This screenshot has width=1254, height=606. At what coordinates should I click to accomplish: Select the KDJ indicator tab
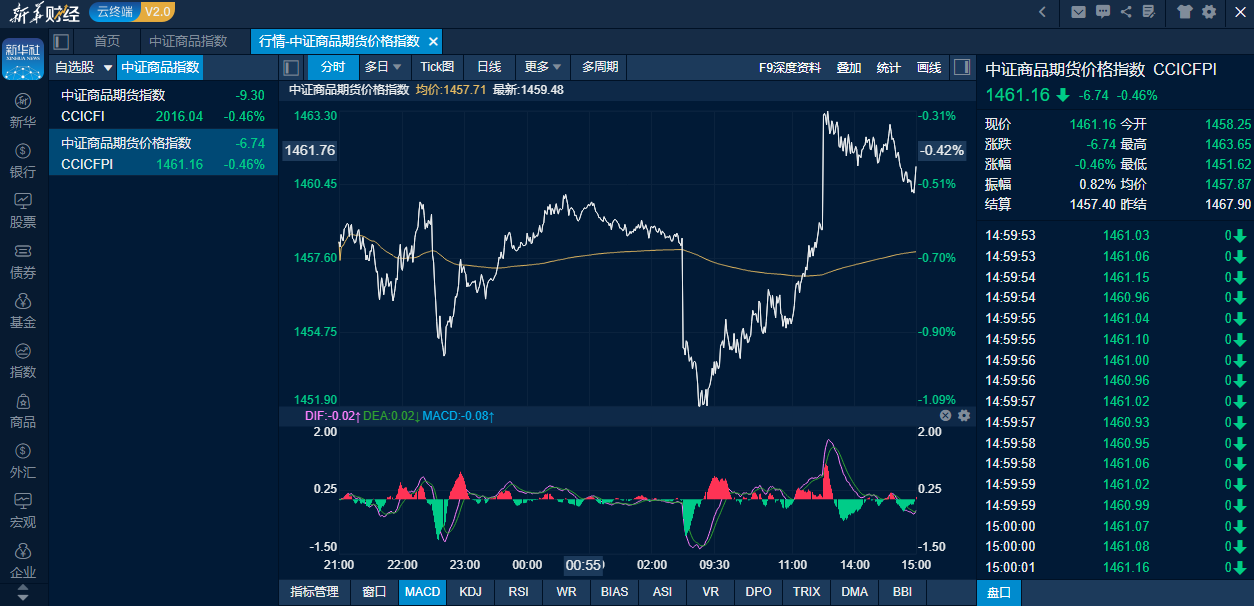[470, 592]
